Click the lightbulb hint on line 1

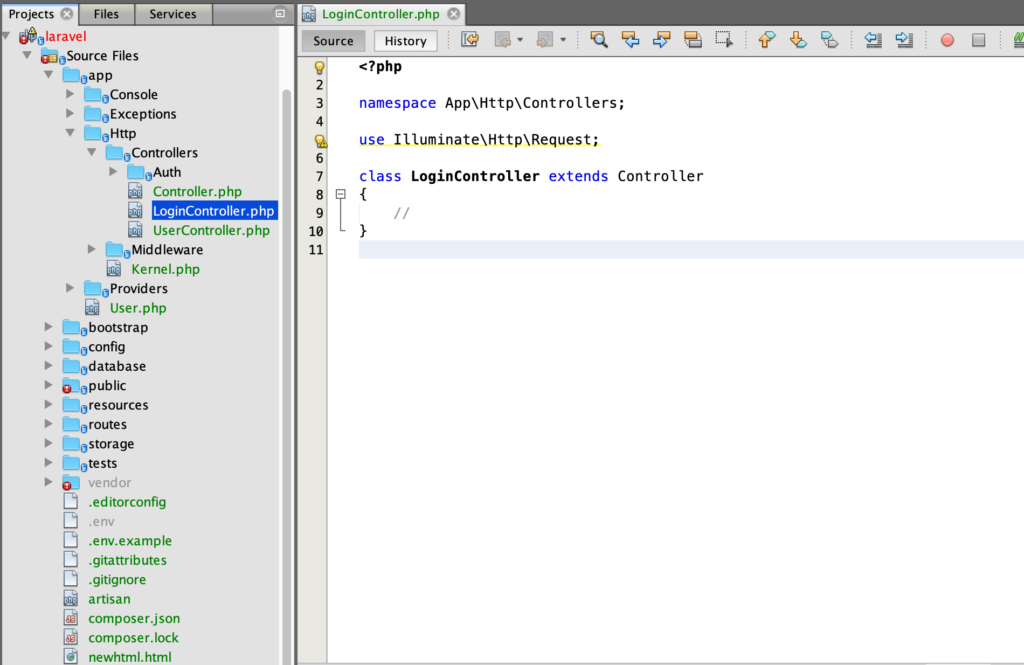click(x=319, y=66)
